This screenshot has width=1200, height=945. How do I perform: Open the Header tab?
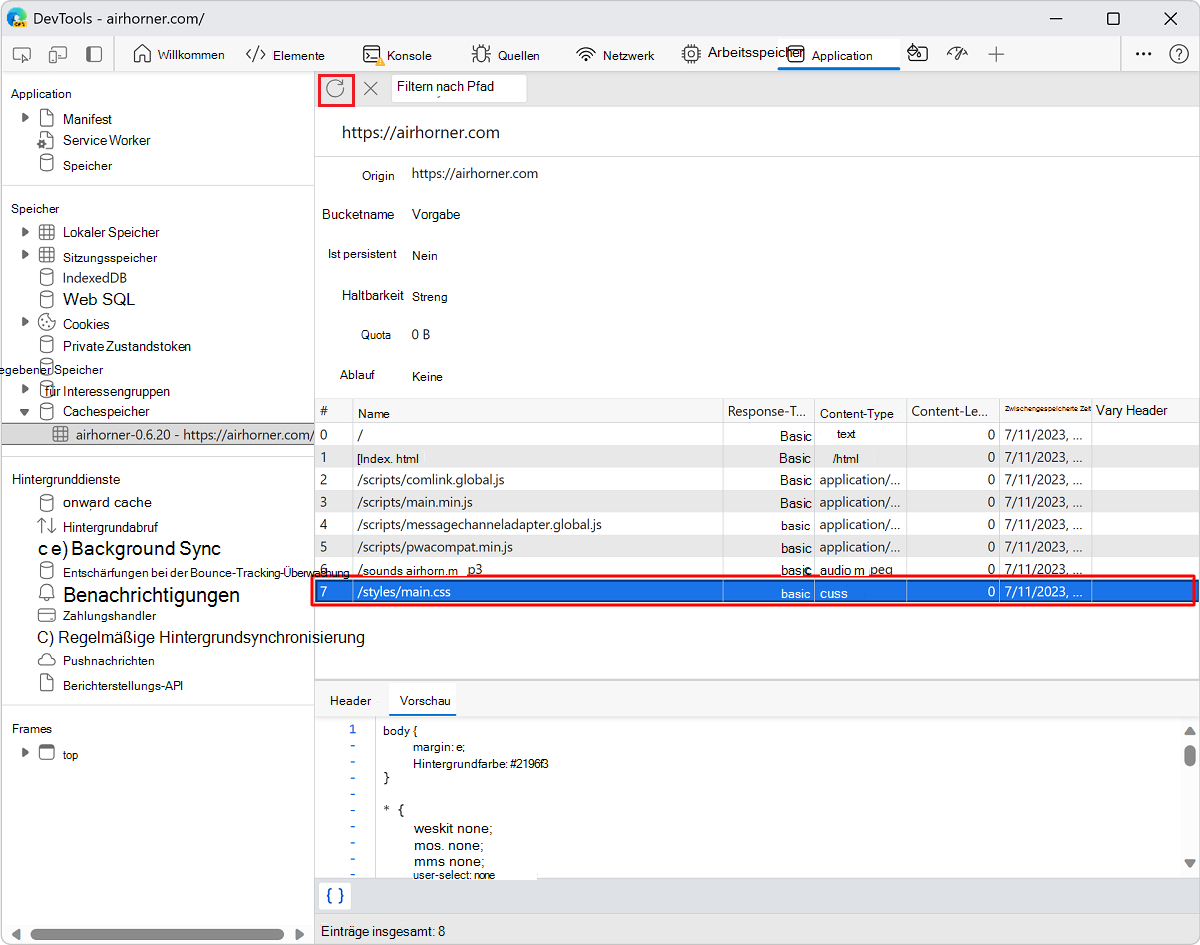pyautogui.click(x=351, y=701)
